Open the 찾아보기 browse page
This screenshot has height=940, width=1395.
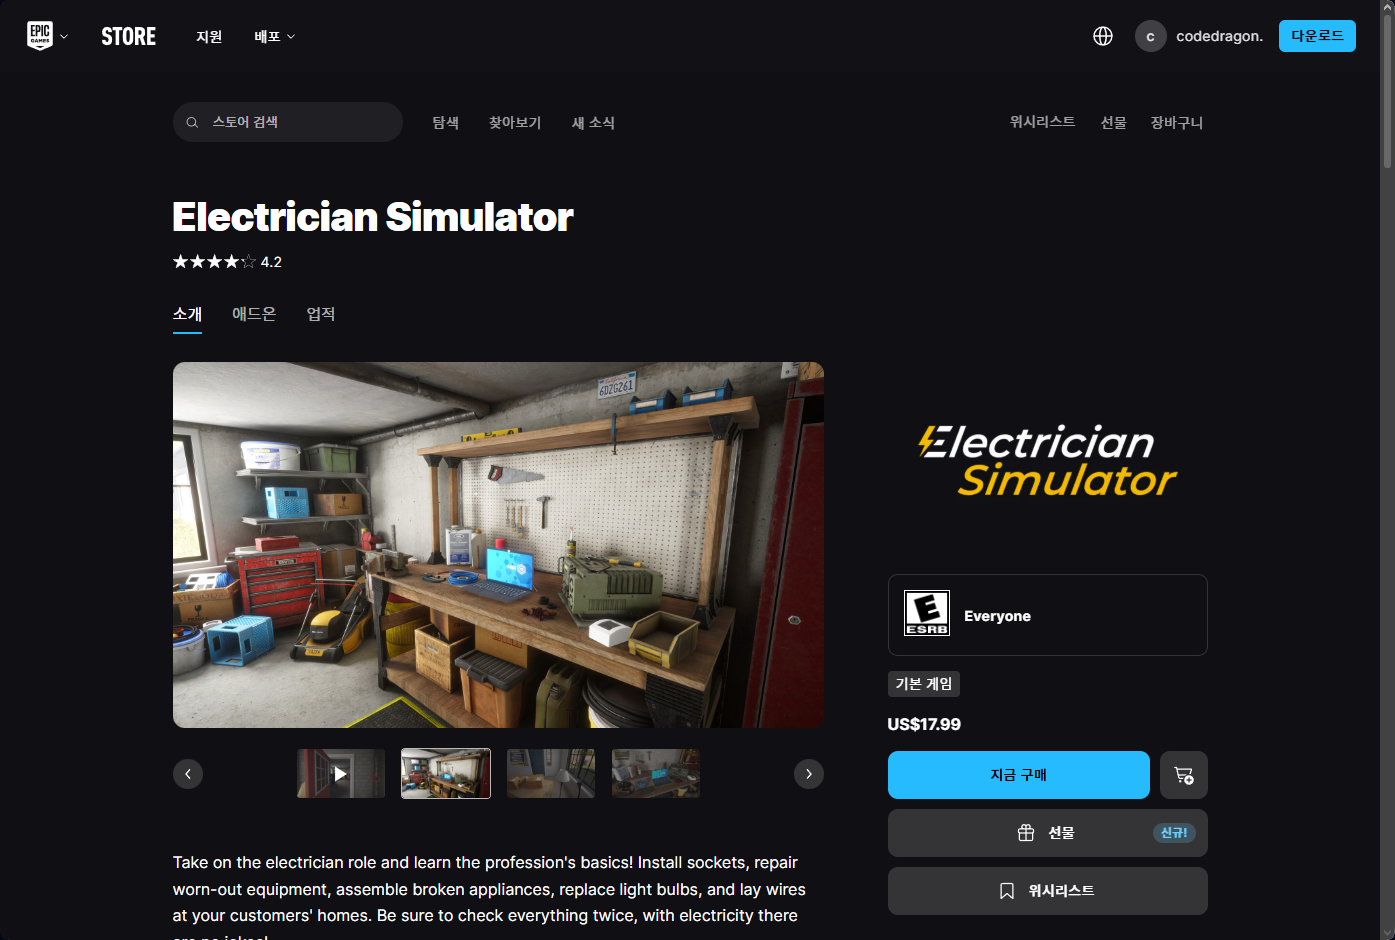pos(515,122)
